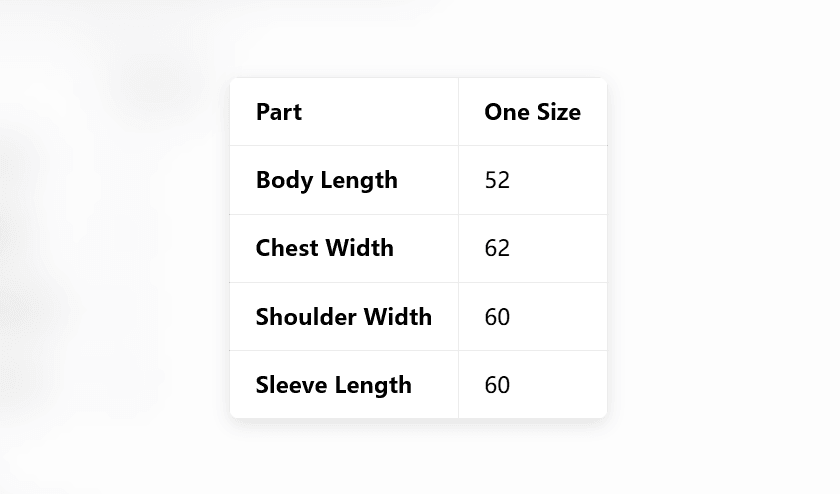Screen dimensions: 840x494
Task: Click the value 52 for Body Length
Action: tap(497, 180)
